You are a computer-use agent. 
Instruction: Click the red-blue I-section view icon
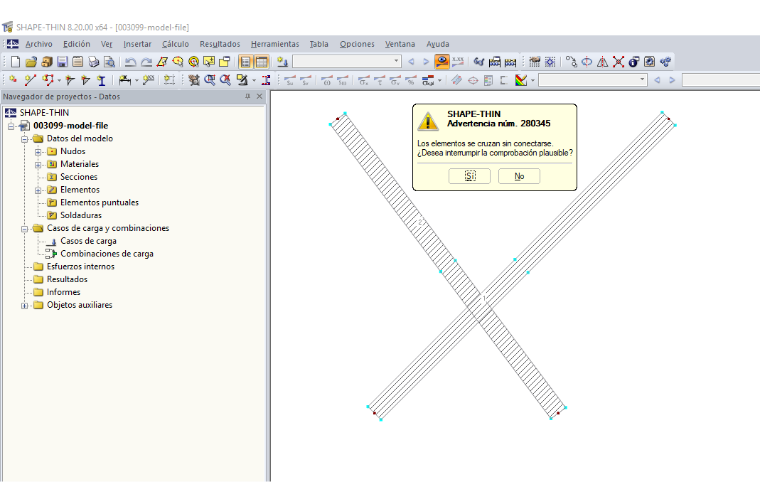(266, 80)
